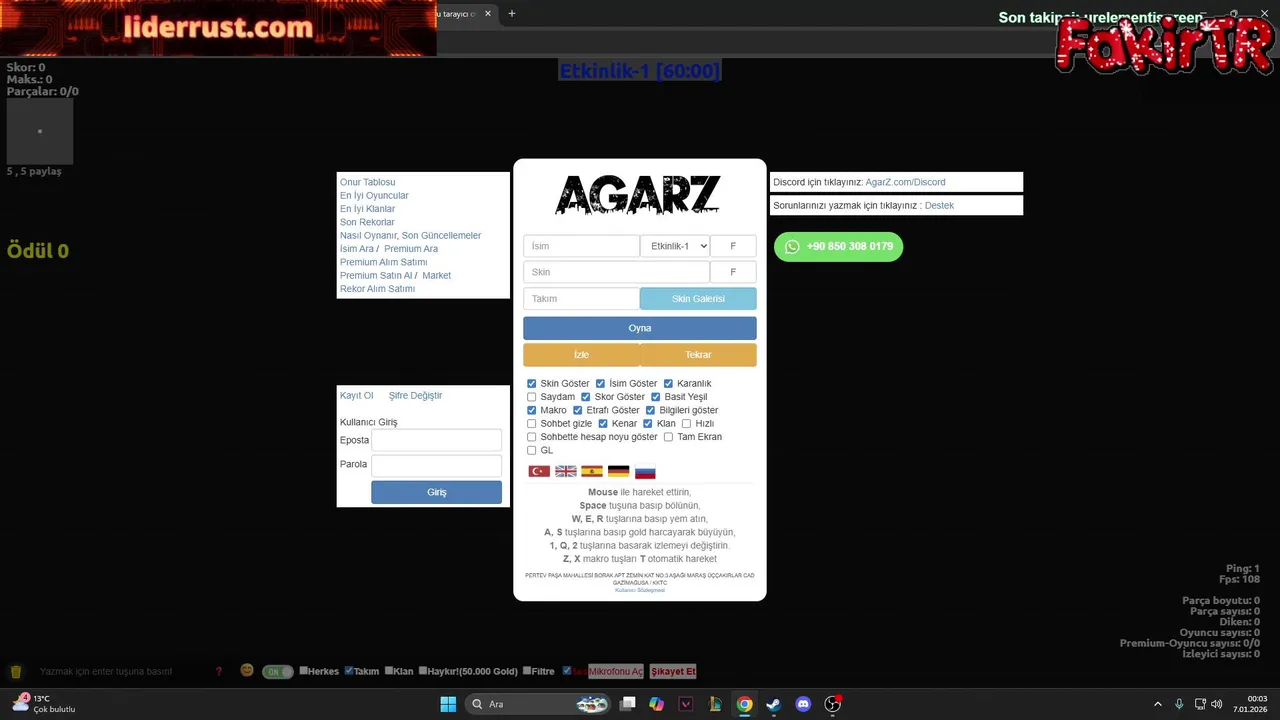The width and height of the screenshot is (1280, 720).
Task: Click the red question mark help icon
Action: (219, 671)
